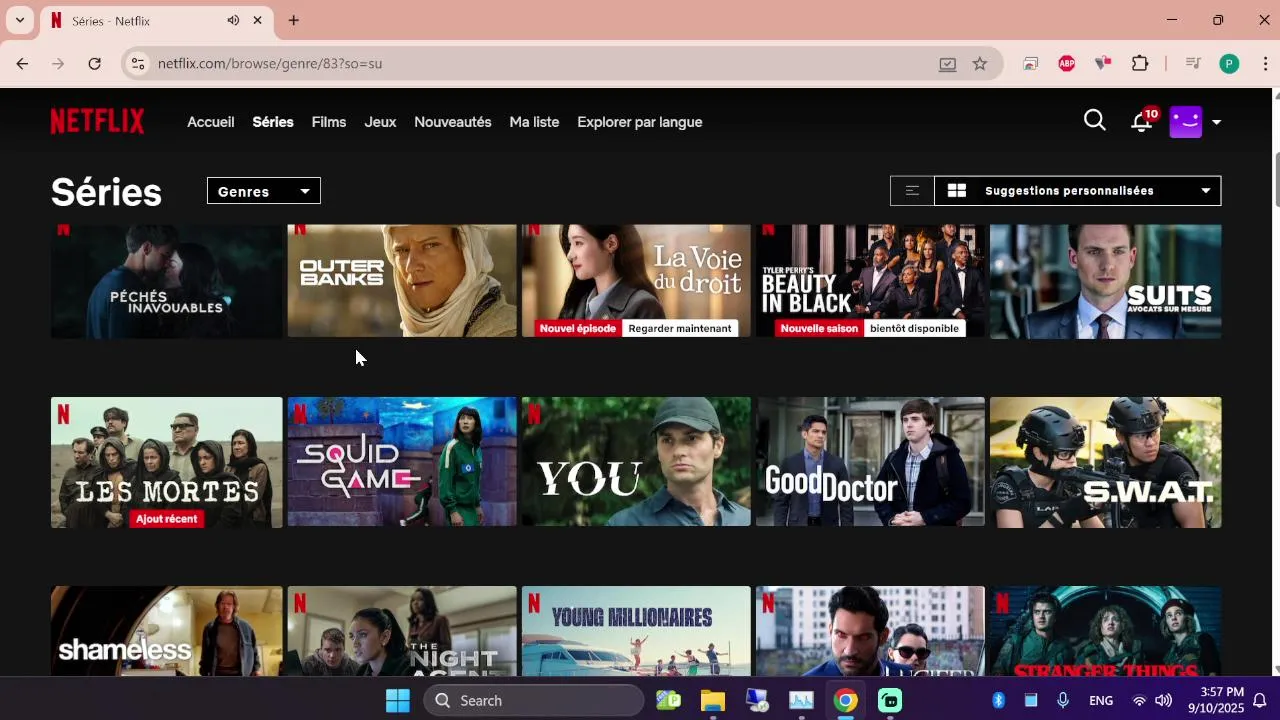Open the tab search dropdown
The width and height of the screenshot is (1280, 720).
click(x=19, y=20)
